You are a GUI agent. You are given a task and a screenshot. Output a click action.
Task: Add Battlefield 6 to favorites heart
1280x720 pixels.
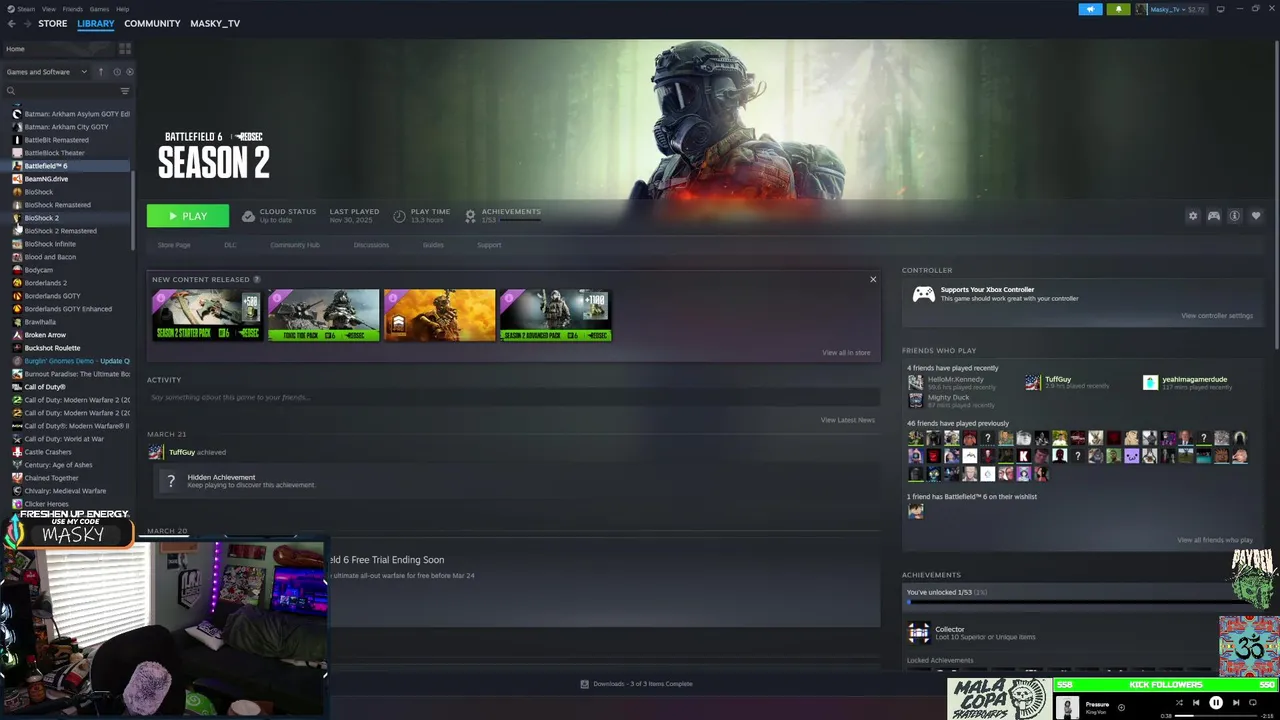(x=1256, y=216)
